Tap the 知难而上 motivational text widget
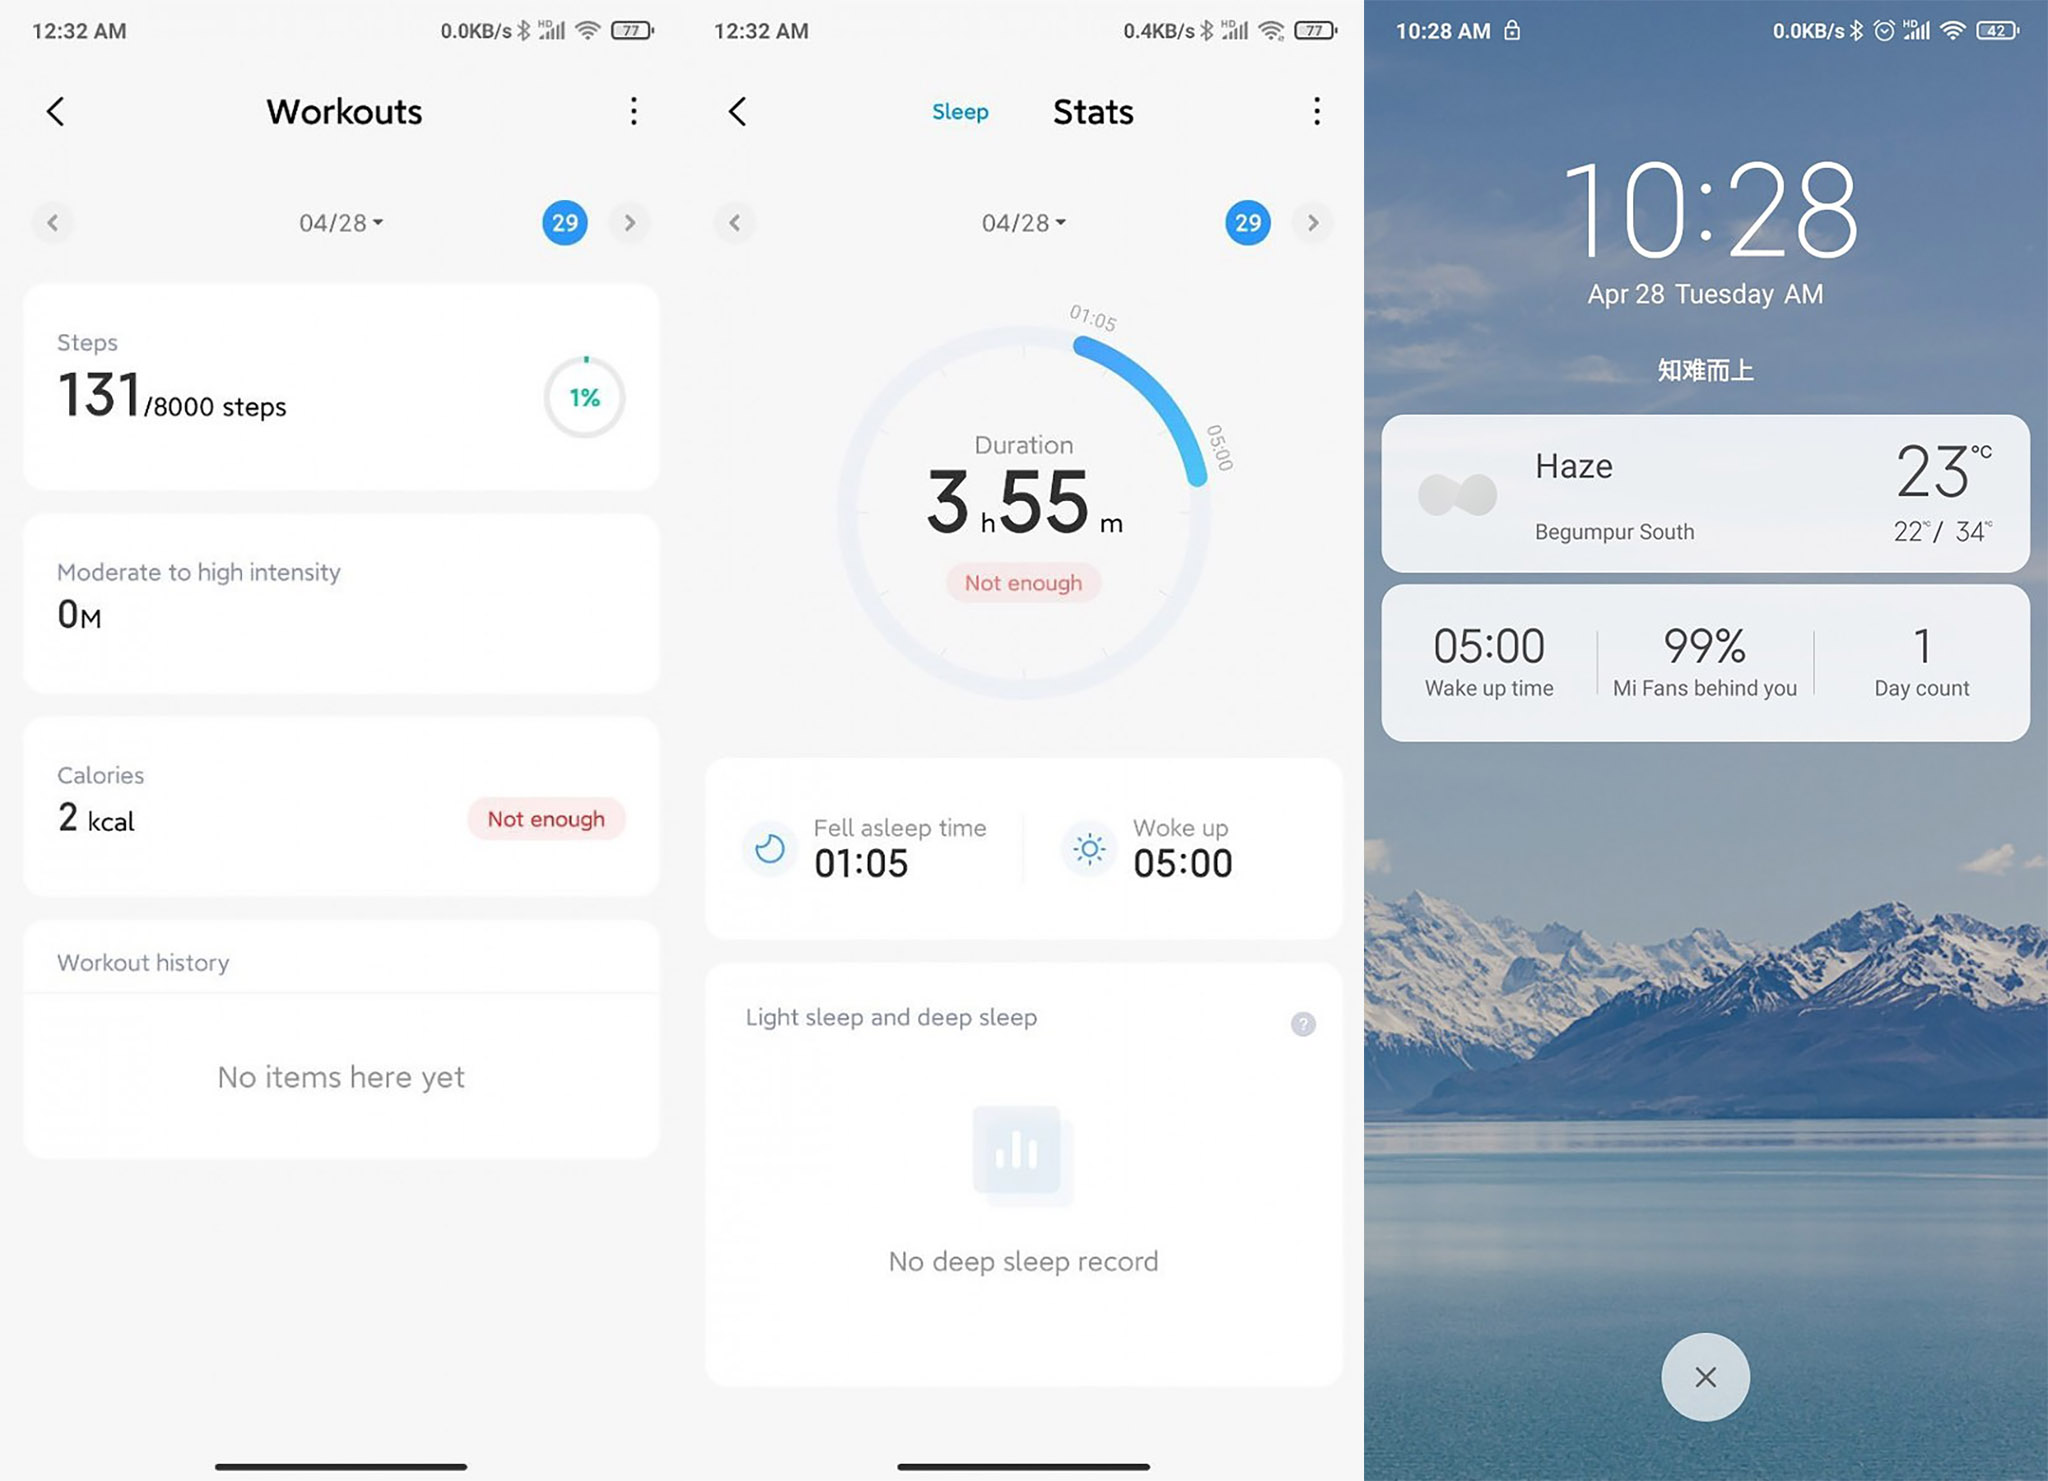The height and width of the screenshot is (1481, 2048). (1706, 369)
